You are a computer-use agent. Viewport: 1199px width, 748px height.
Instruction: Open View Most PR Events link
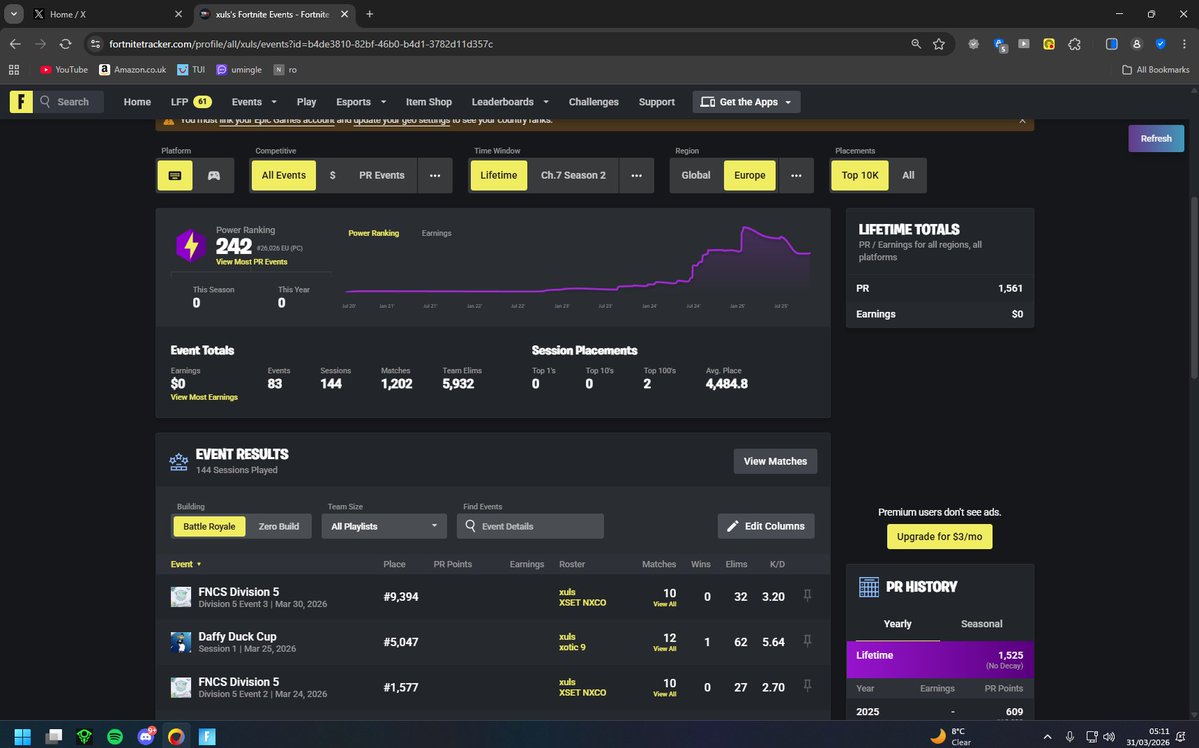[x=252, y=262]
